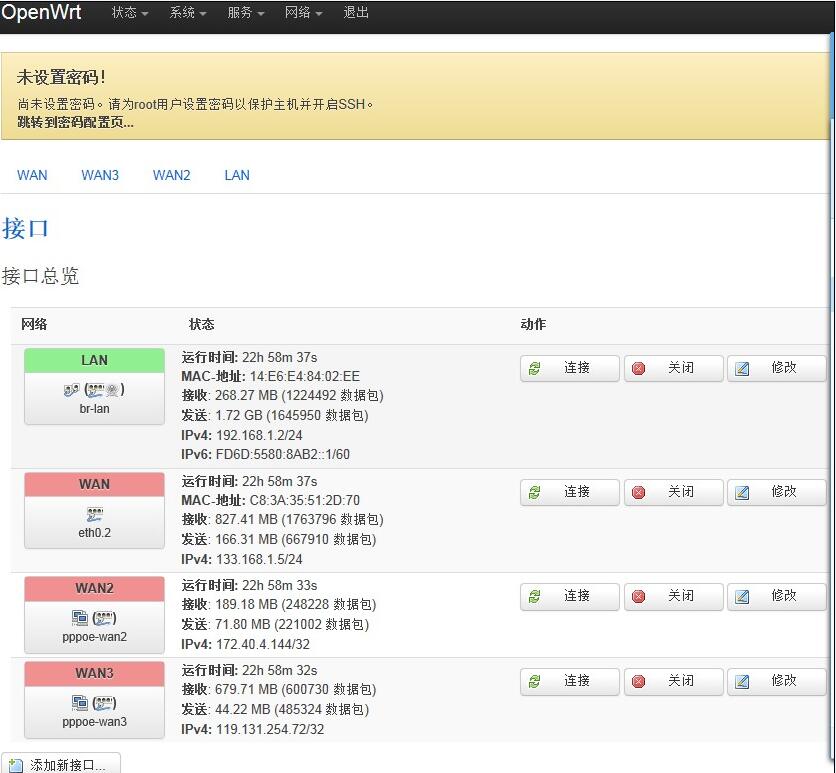The height and width of the screenshot is (773, 836).
Task: Click 退出 to log out
Action: point(356,13)
